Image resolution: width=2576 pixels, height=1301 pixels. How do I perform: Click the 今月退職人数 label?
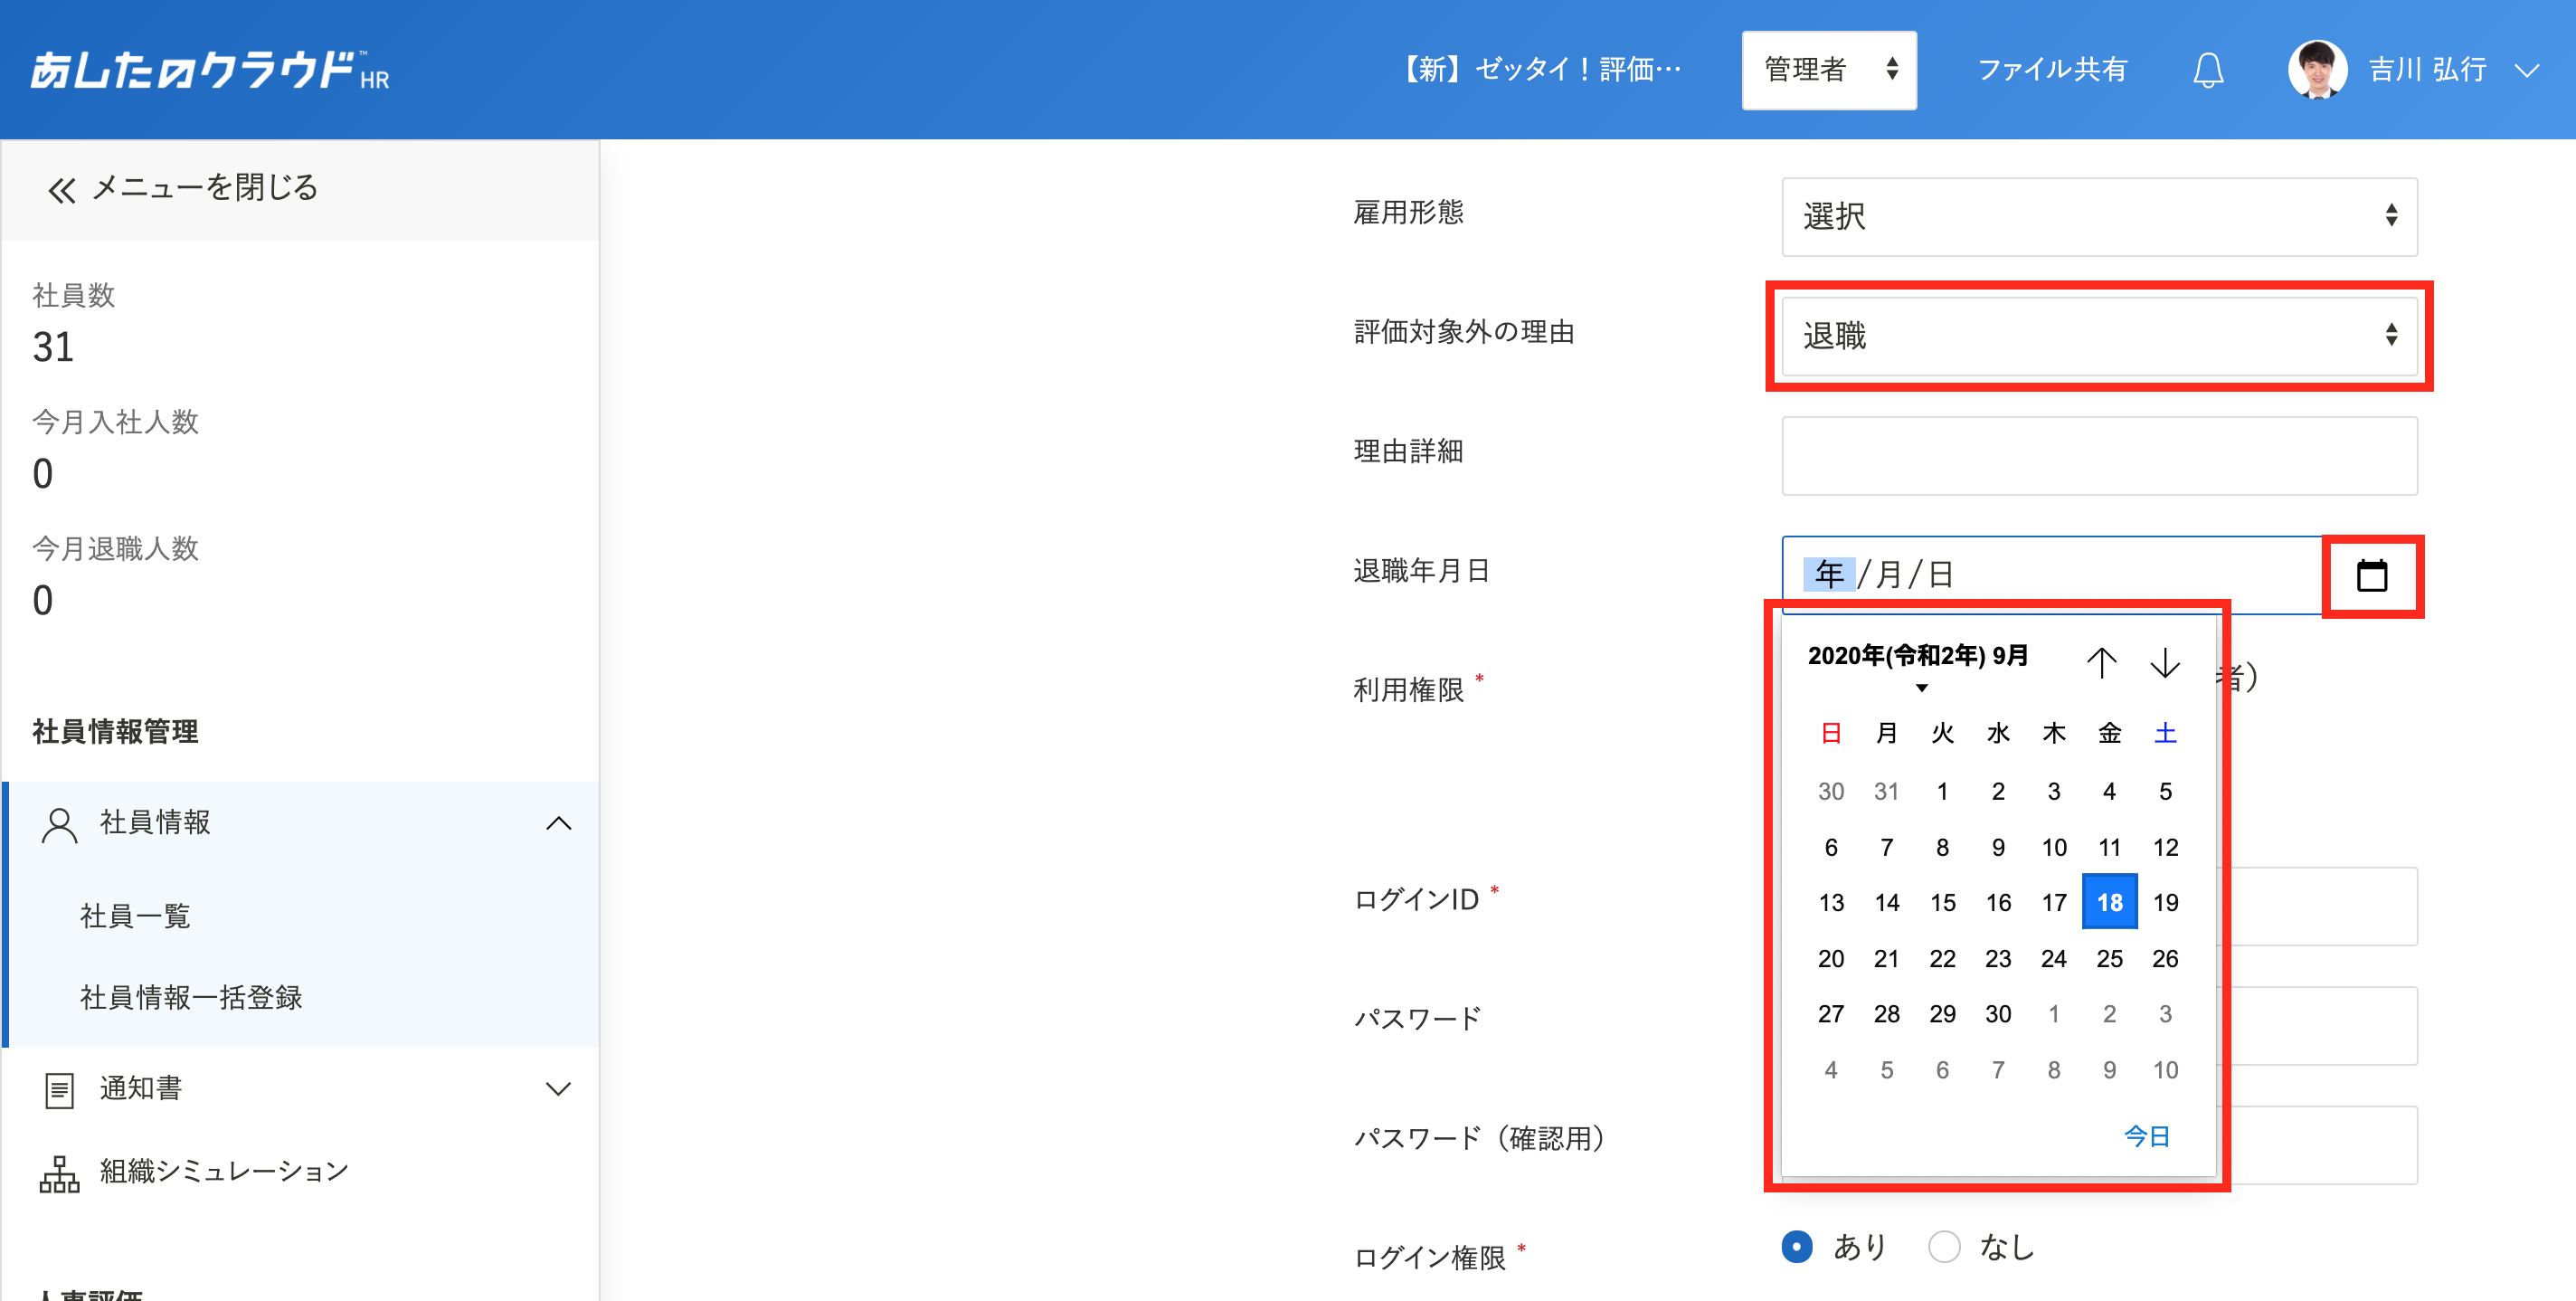pyautogui.click(x=115, y=549)
